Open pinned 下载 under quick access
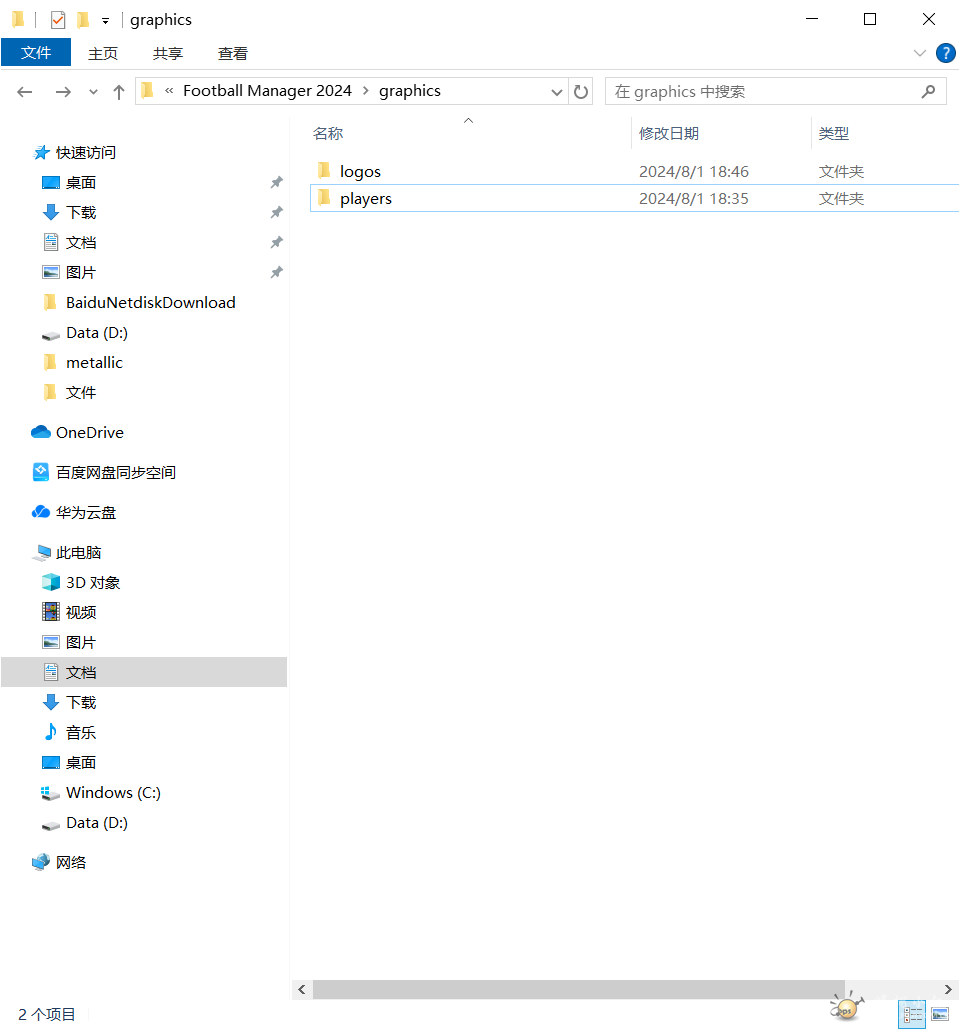 pyautogui.click(x=81, y=213)
